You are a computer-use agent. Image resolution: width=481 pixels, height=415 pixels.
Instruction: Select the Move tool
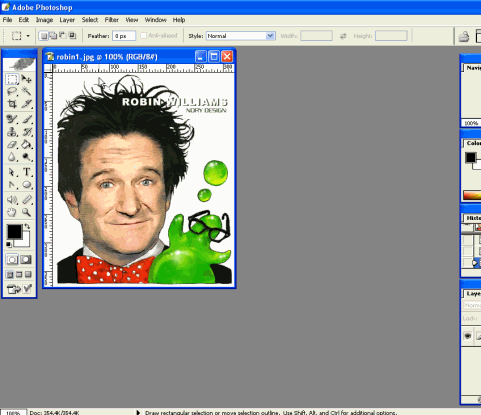(x=26, y=79)
